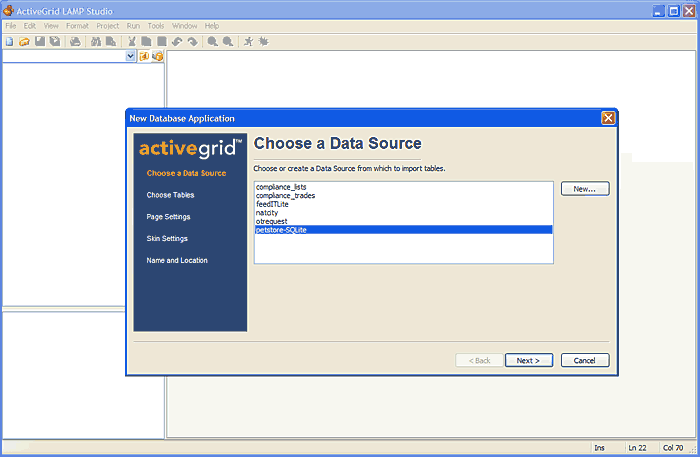This screenshot has height=457, width=700.
Task: Open the Format menu
Action: [77, 25]
